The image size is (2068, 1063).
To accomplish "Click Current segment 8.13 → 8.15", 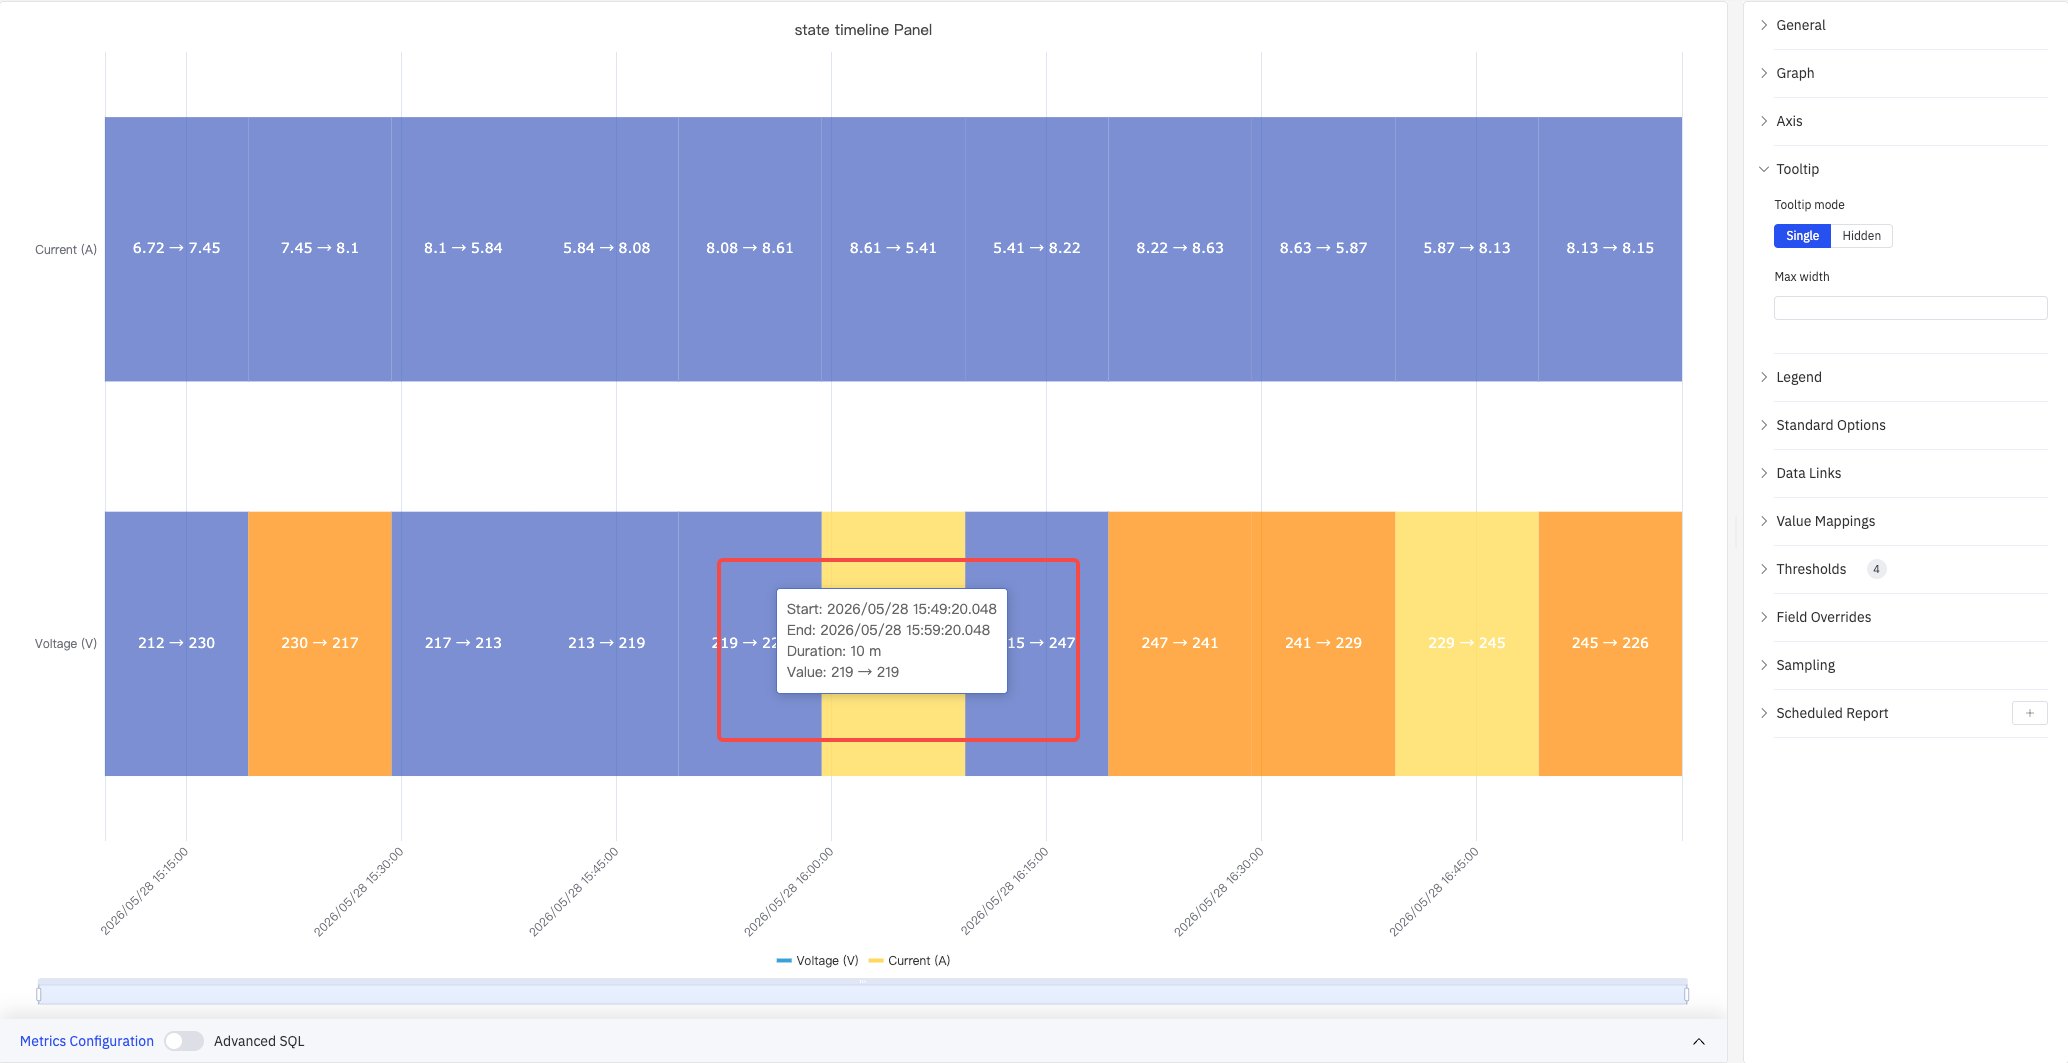I will click(x=1610, y=248).
